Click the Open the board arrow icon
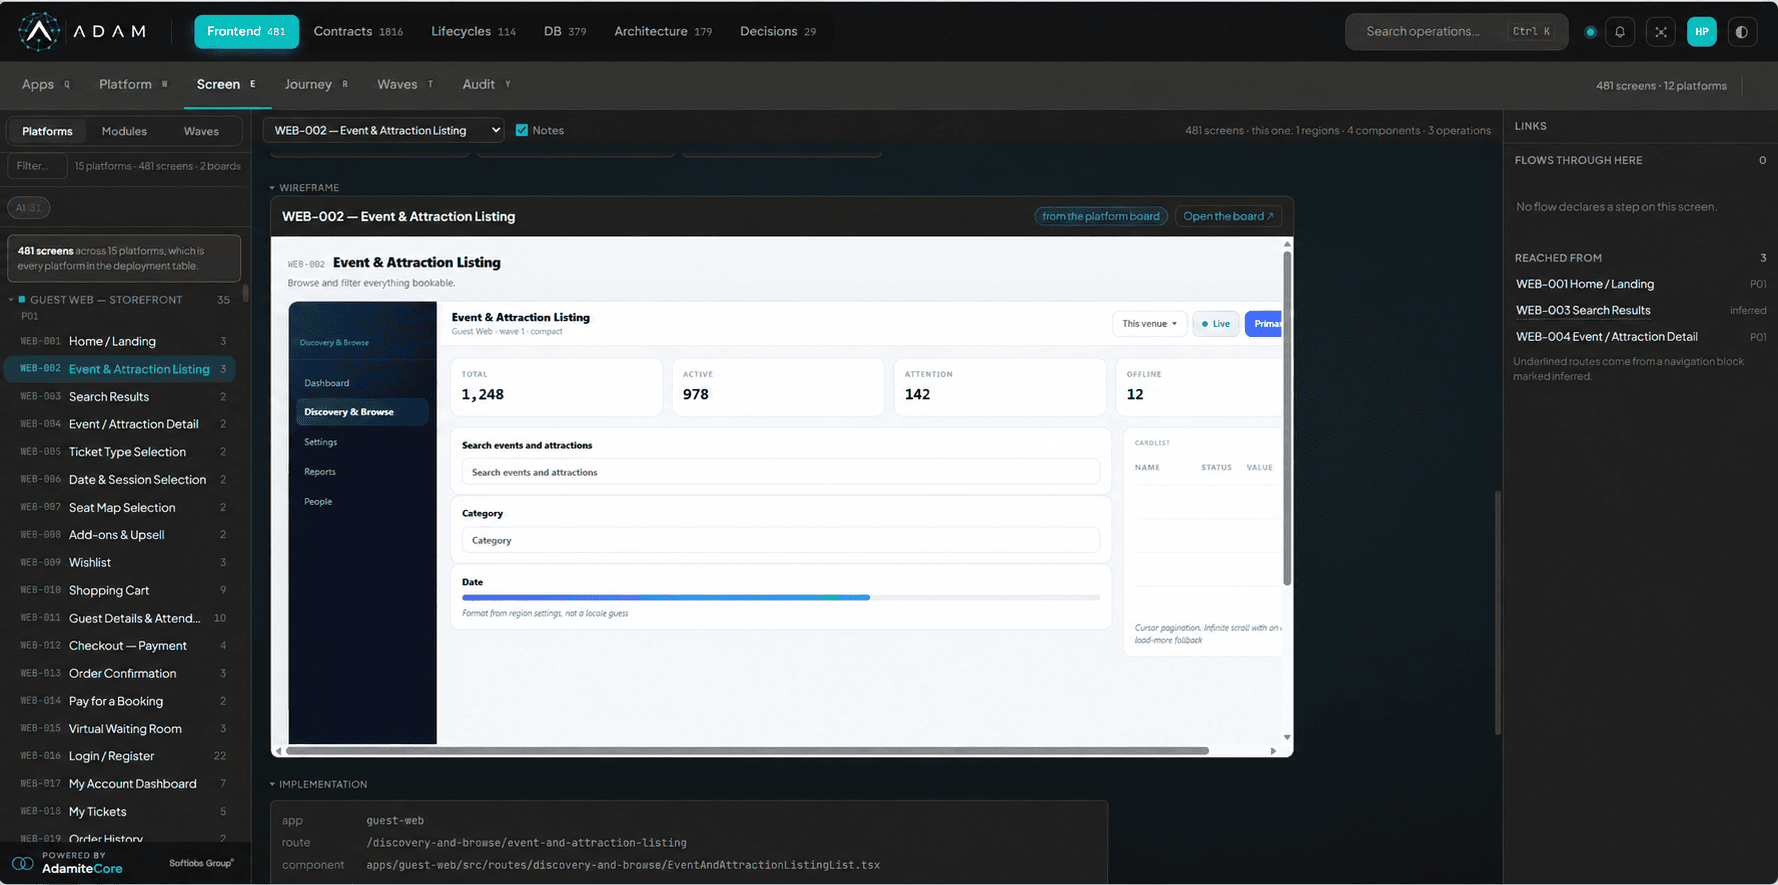Image resolution: width=1778 pixels, height=885 pixels. [x=1270, y=216]
